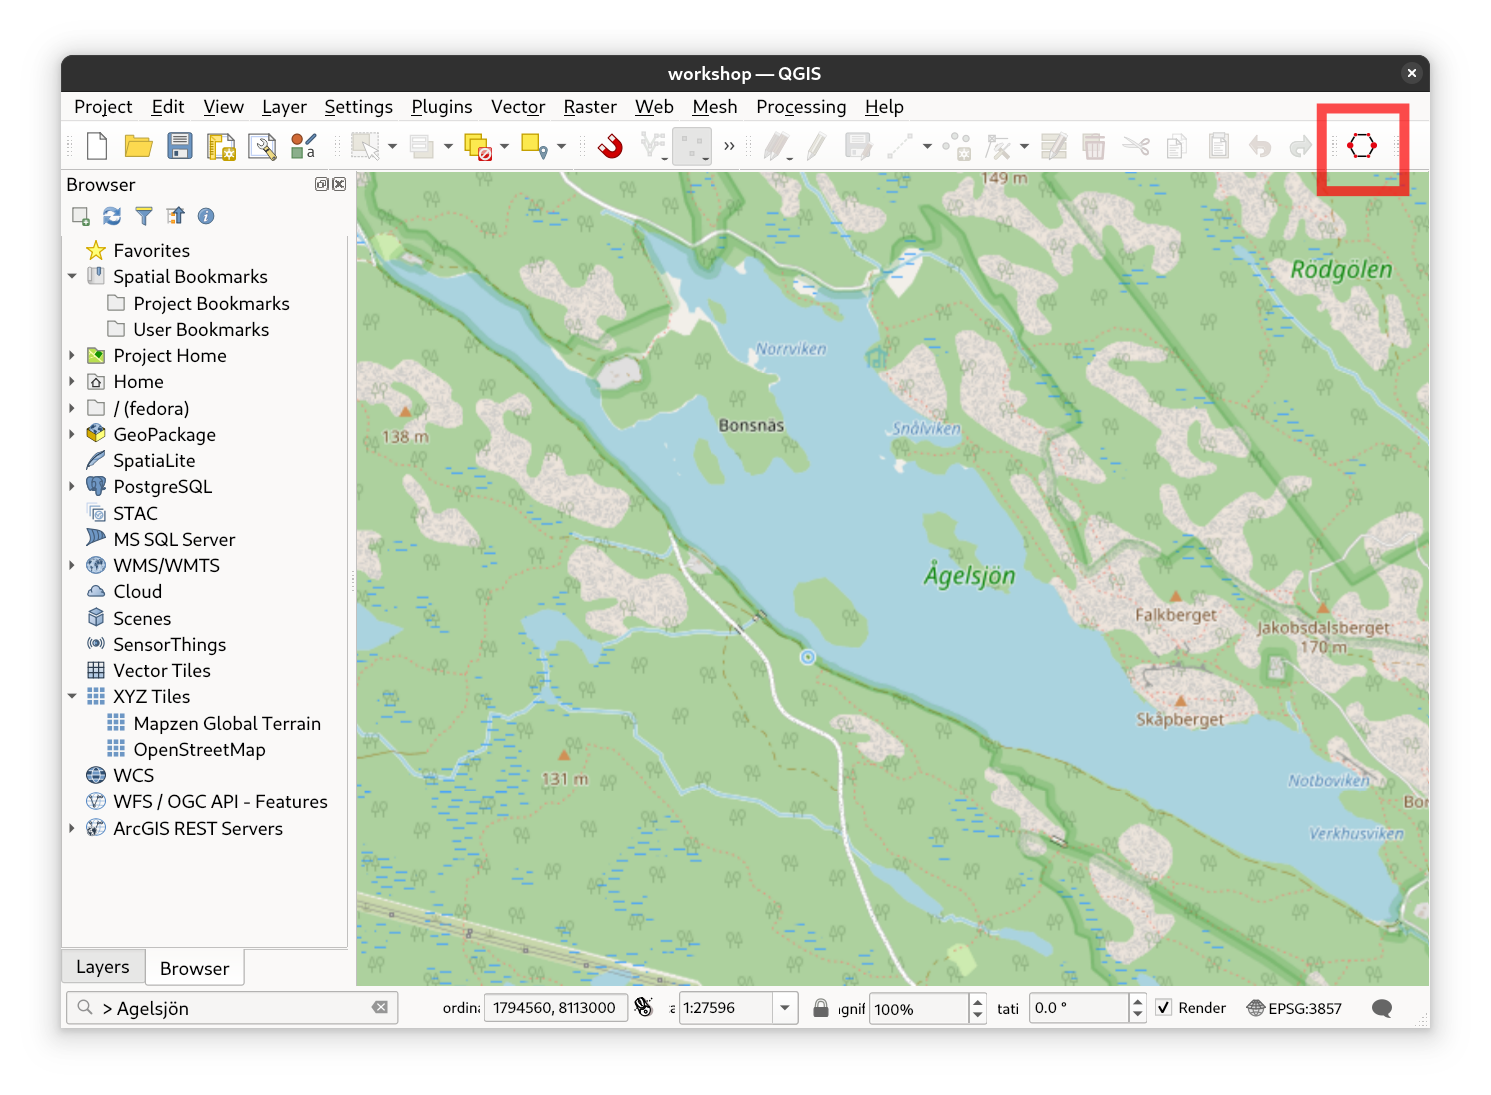Image resolution: width=1491 pixels, height=1095 pixels.
Task: Click the Filter Browser funnel icon
Action: pyautogui.click(x=144, y=216)
